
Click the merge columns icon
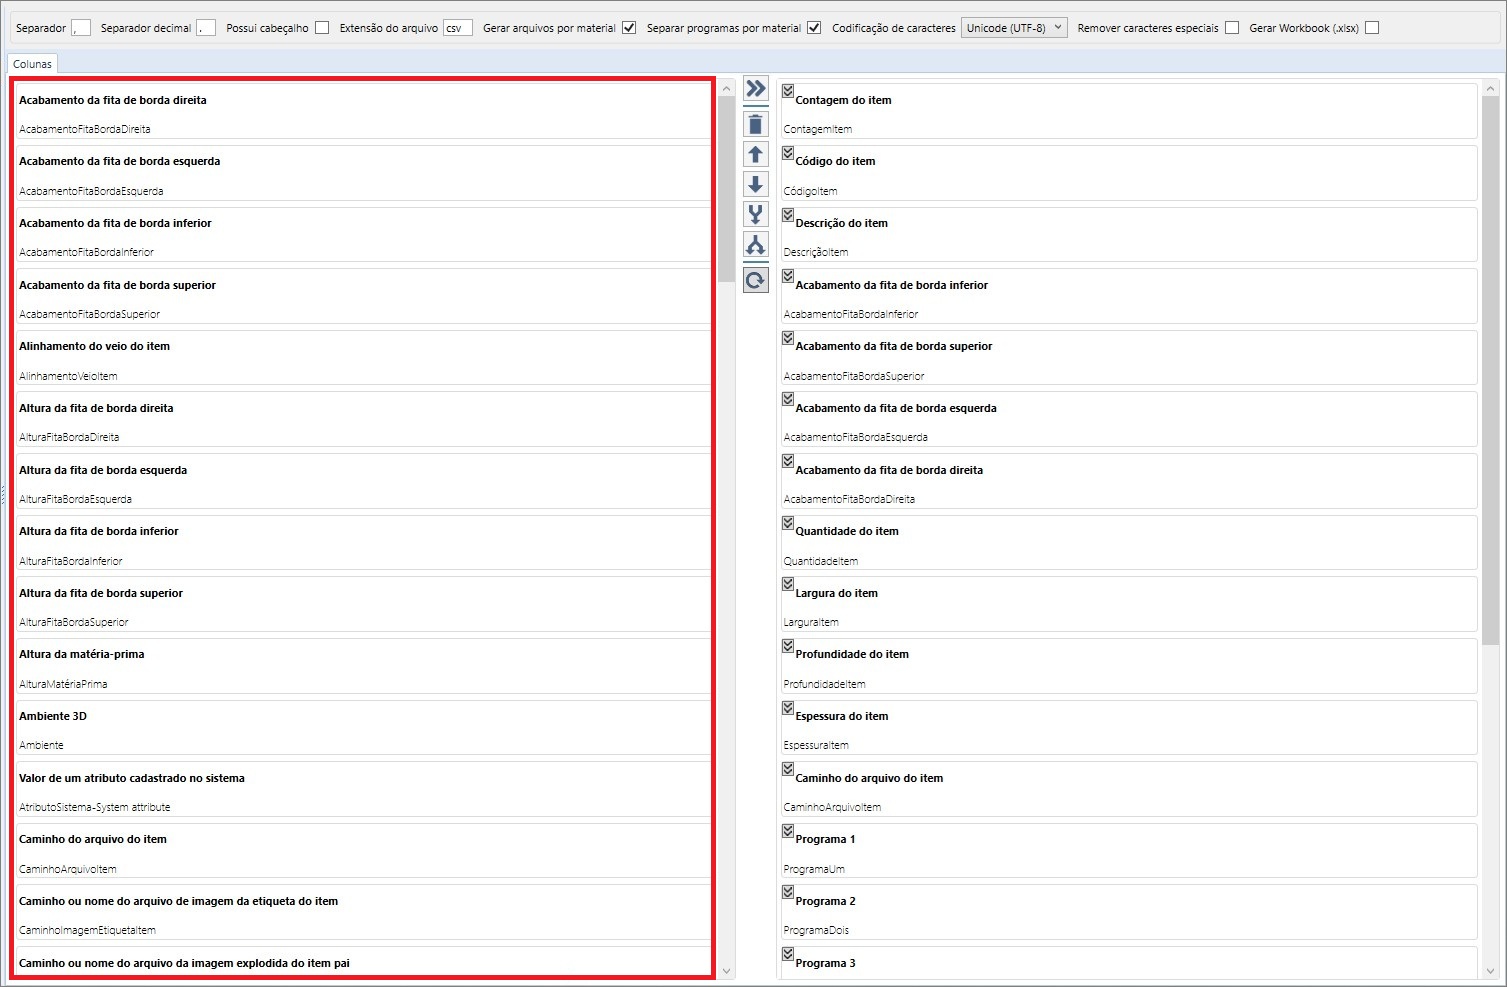[755, 214]
